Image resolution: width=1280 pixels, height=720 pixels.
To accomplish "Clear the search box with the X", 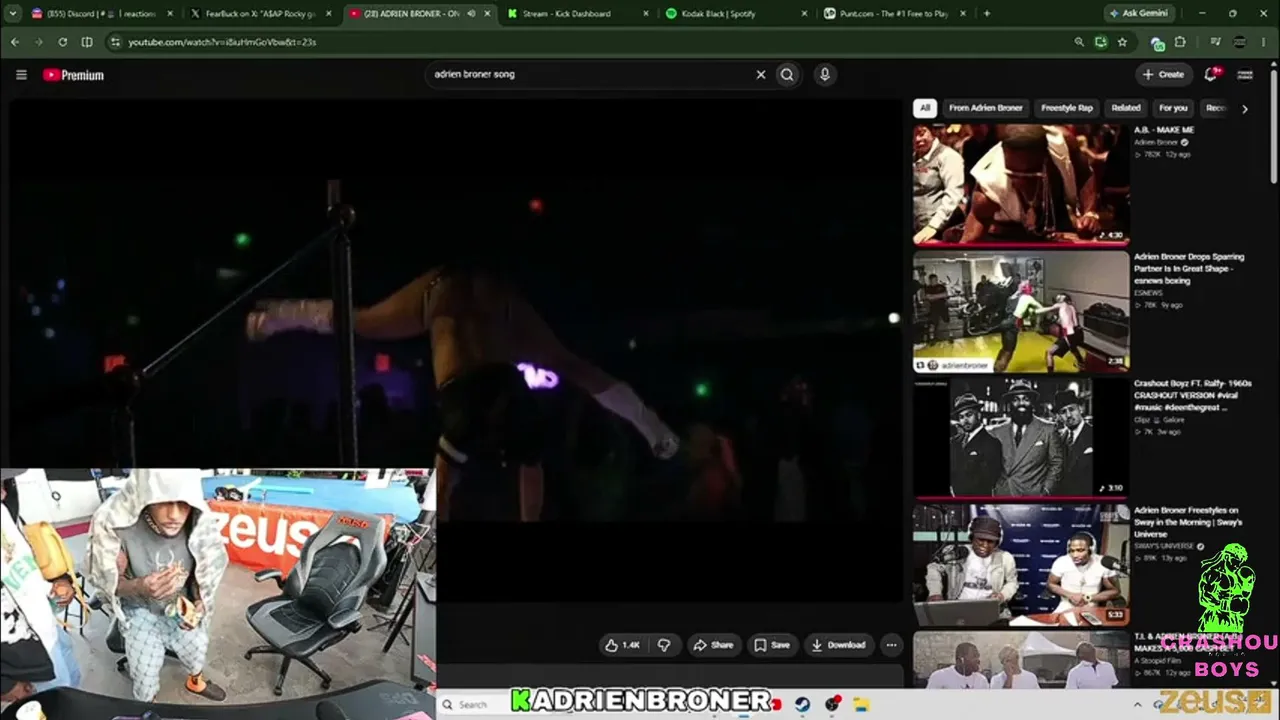I will click(x=760, y=75).
